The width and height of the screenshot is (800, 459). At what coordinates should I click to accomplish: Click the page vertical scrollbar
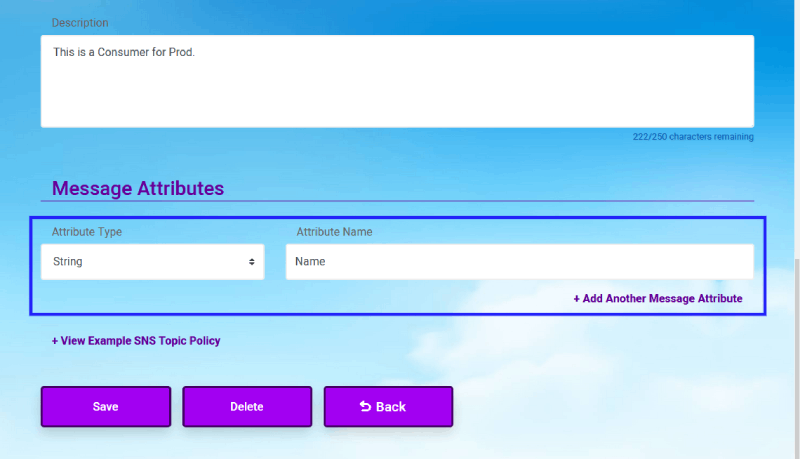(x=797, y=357)
